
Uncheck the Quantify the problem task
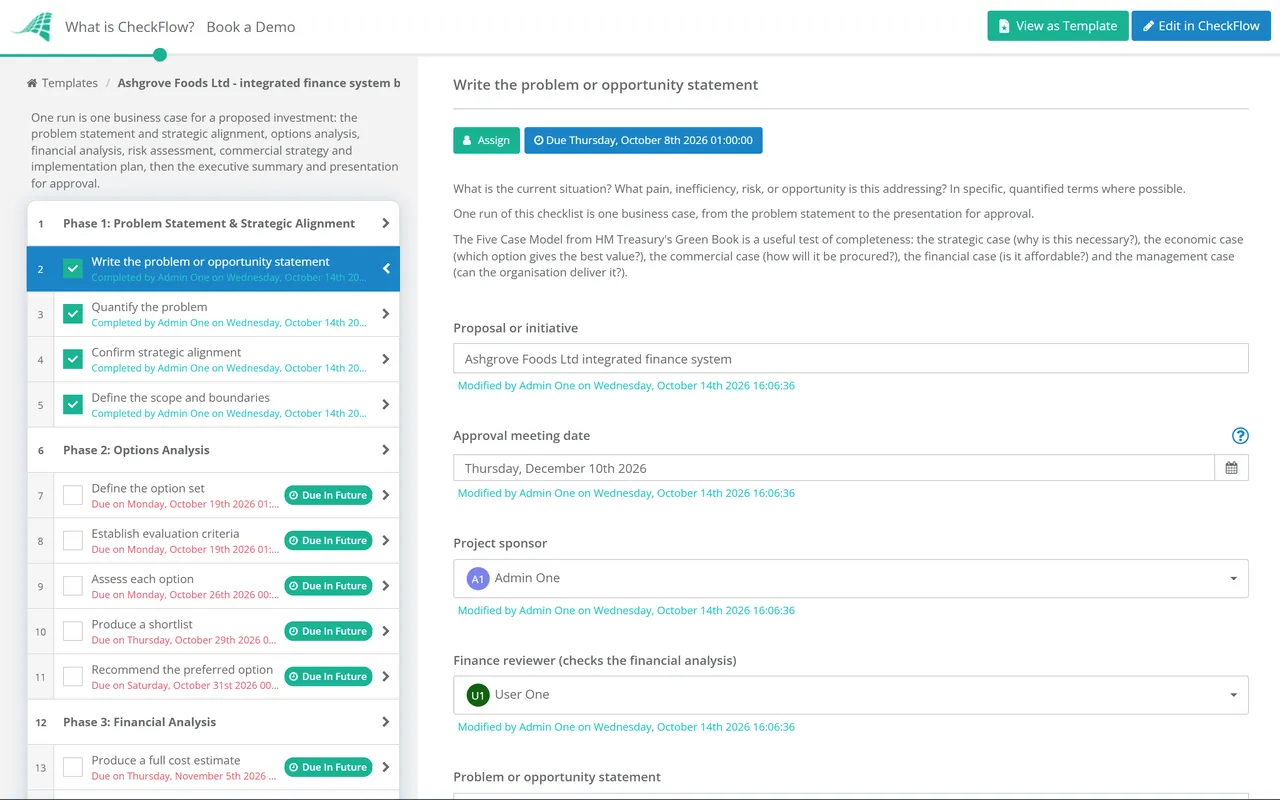pos(73,314)
